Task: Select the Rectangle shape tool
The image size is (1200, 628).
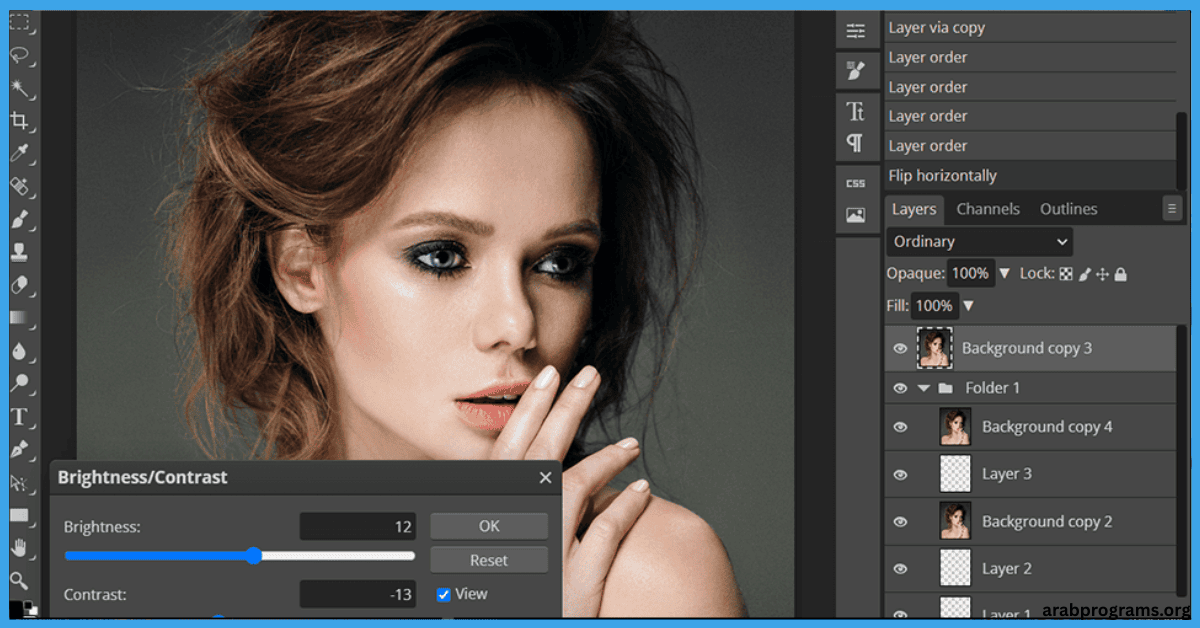Action: click(20, 515)
